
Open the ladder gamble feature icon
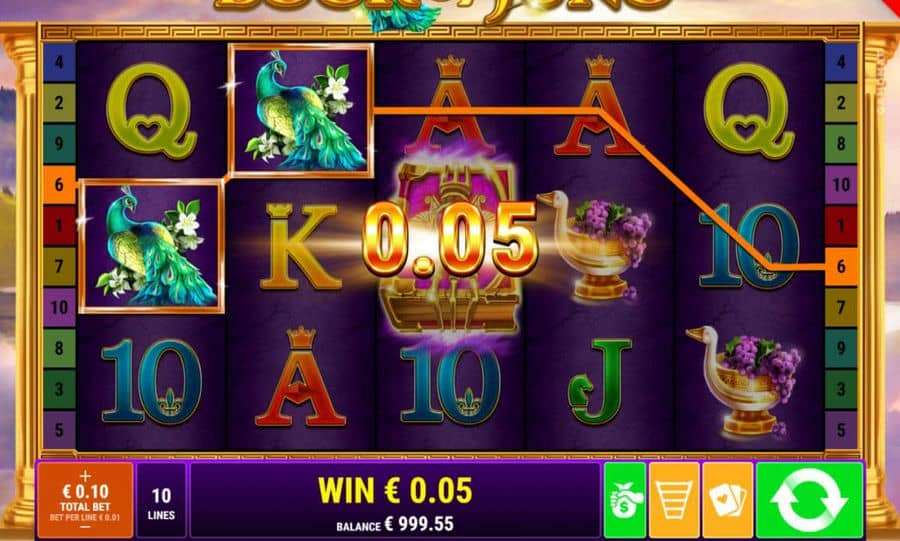(x=674, y=500)
